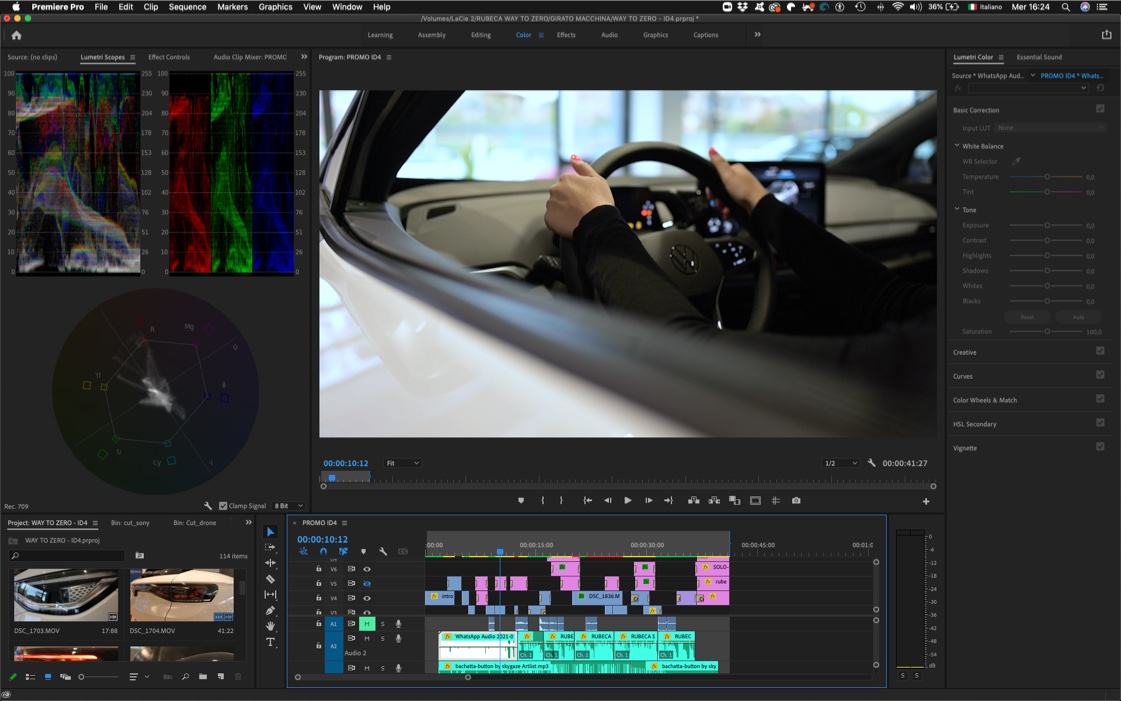This screenshot has height=701, width=1121.
Task: Disable the Basic Correction checkbox
Action: tap(1100, 109)
